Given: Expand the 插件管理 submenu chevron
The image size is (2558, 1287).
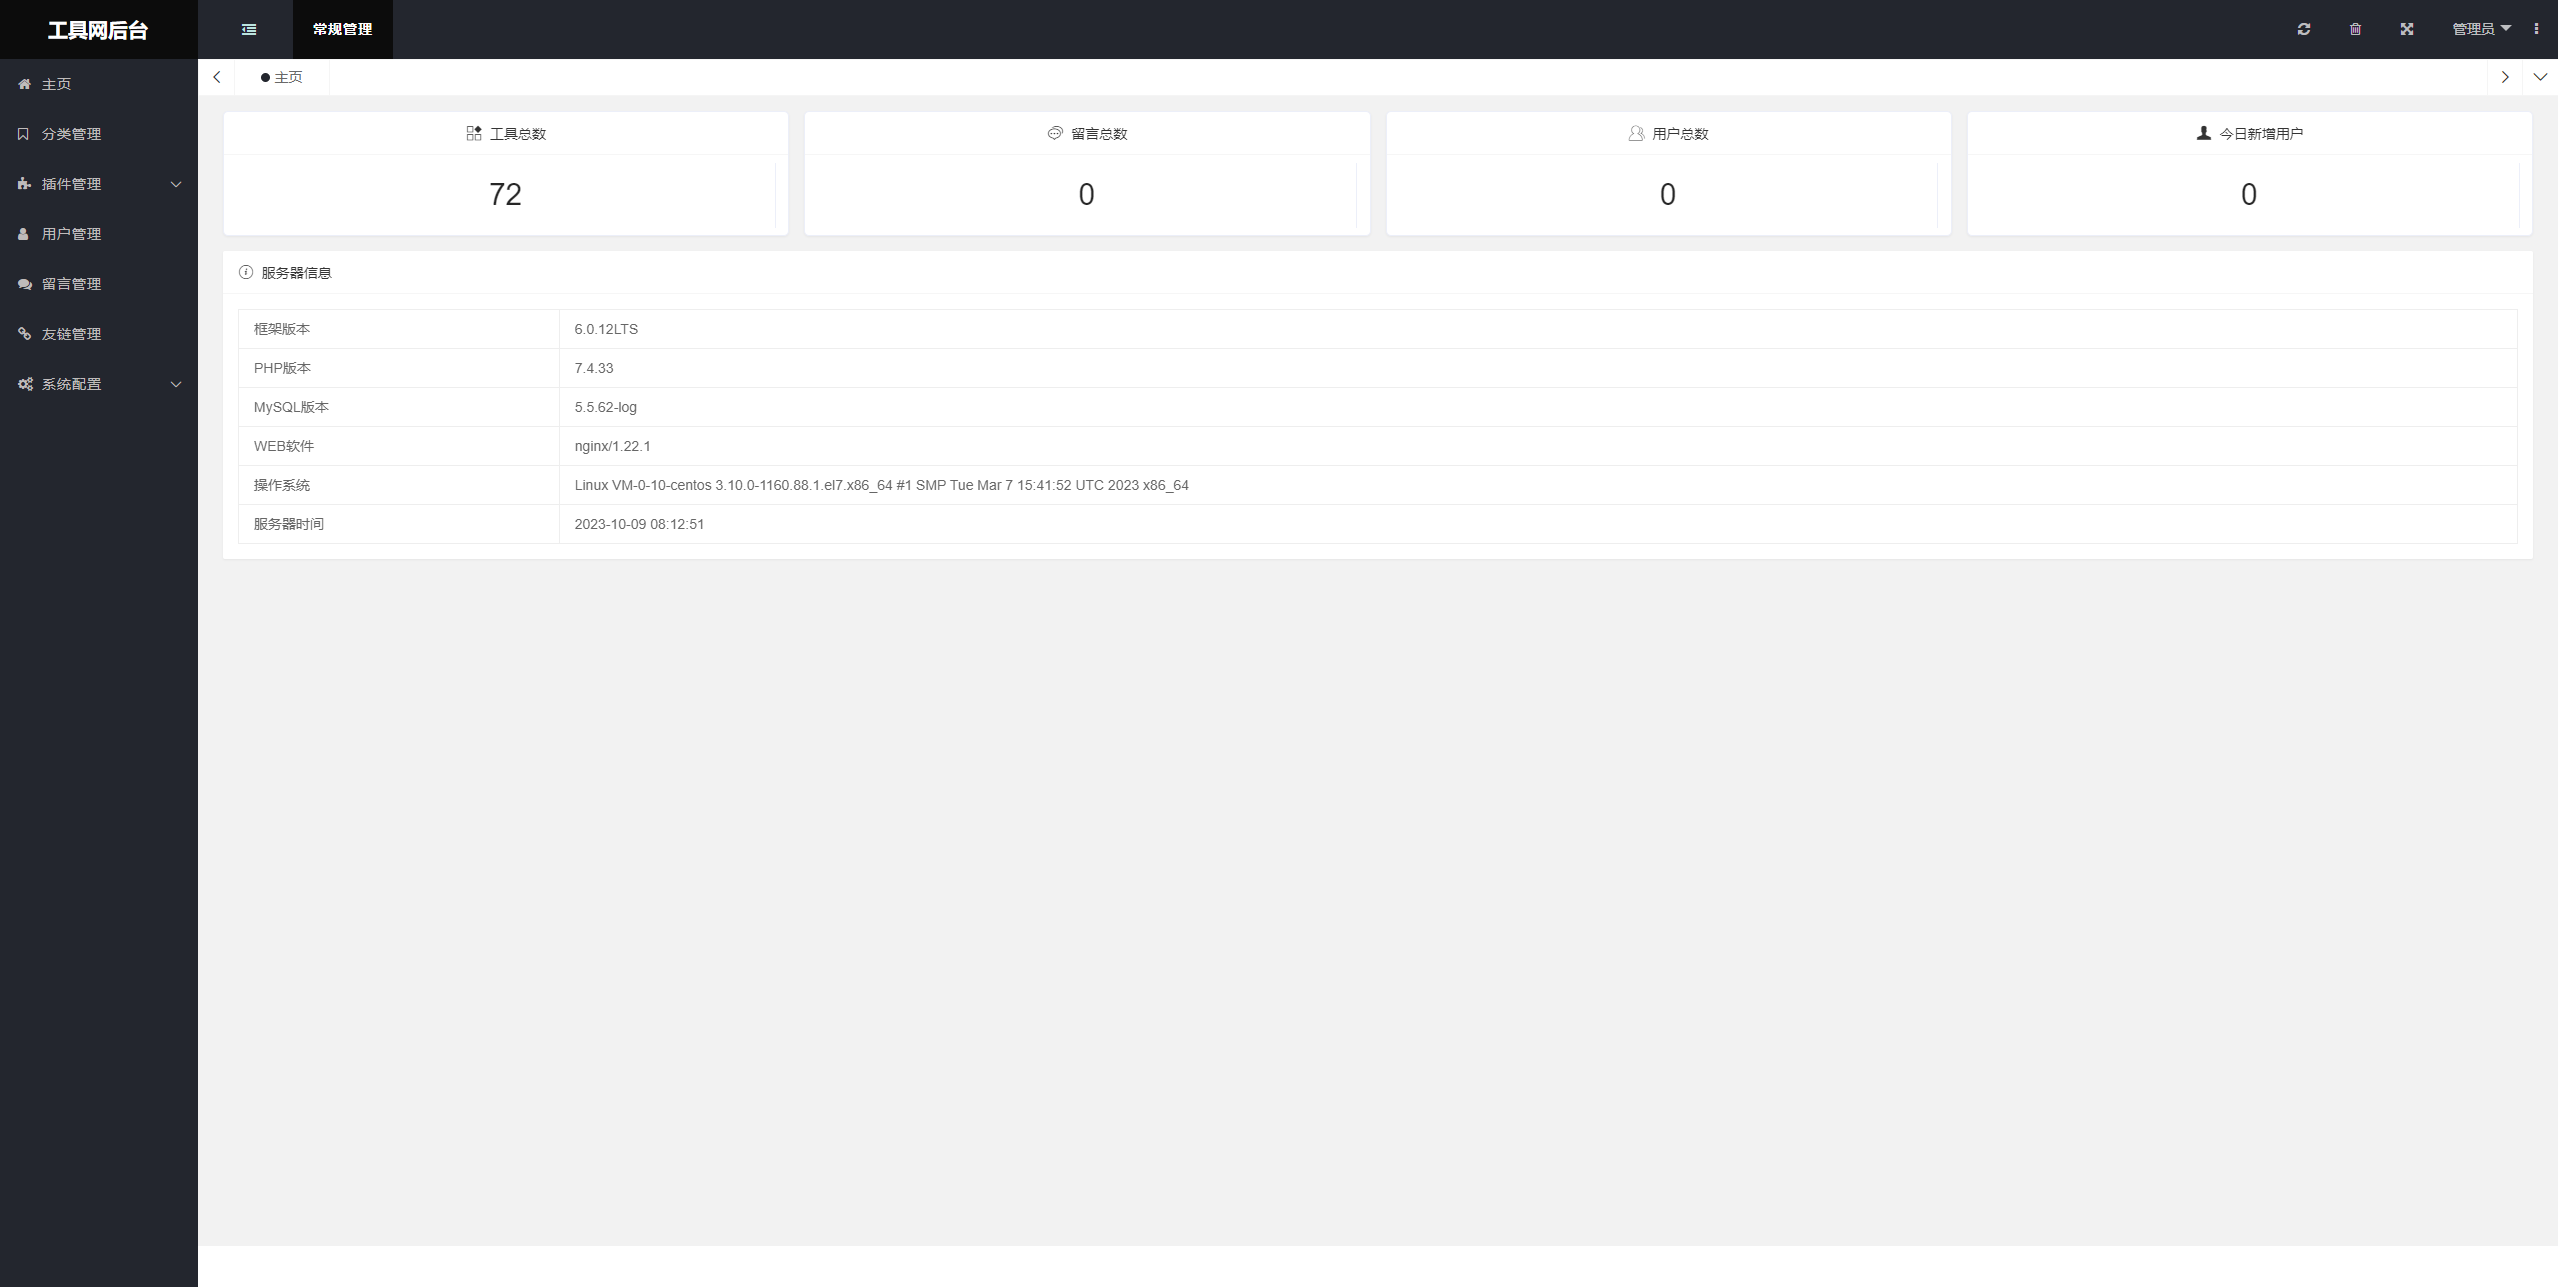Looking at the screenshot, I should (x=176, y=184).
